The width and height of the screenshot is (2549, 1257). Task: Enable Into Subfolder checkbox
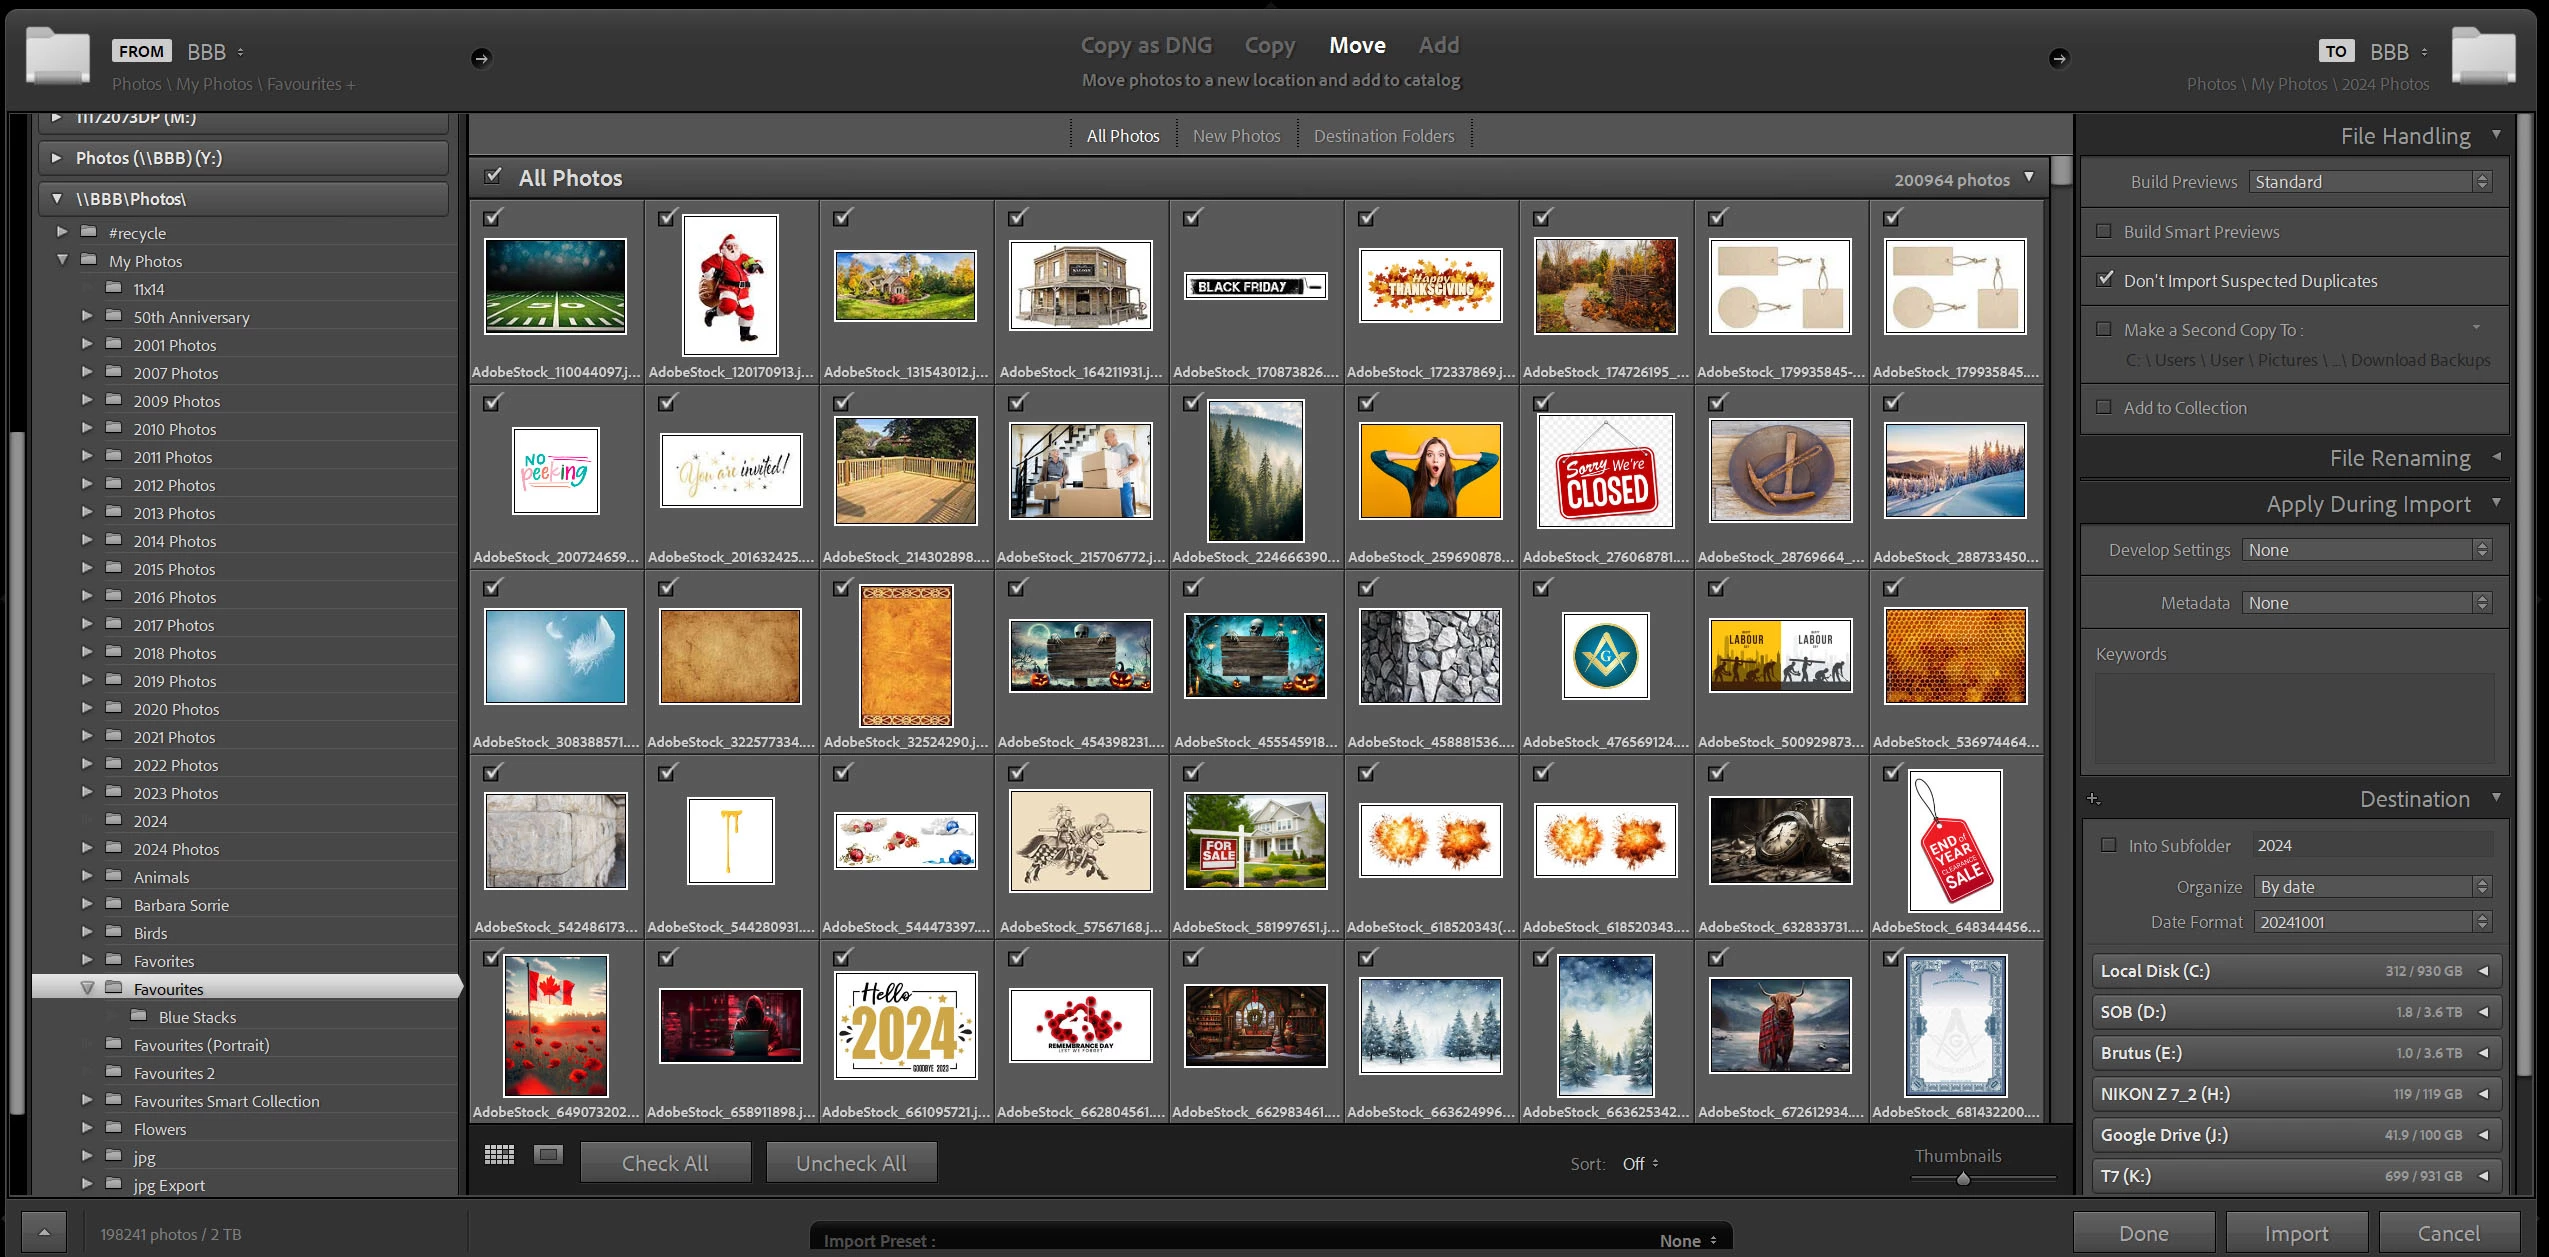[x=2109, y=845]
